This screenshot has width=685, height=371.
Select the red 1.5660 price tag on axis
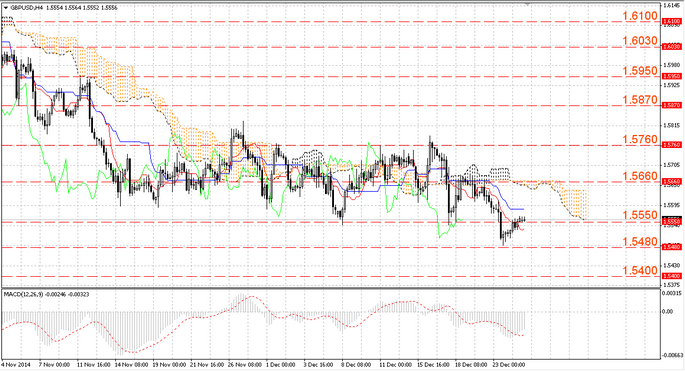671,181
